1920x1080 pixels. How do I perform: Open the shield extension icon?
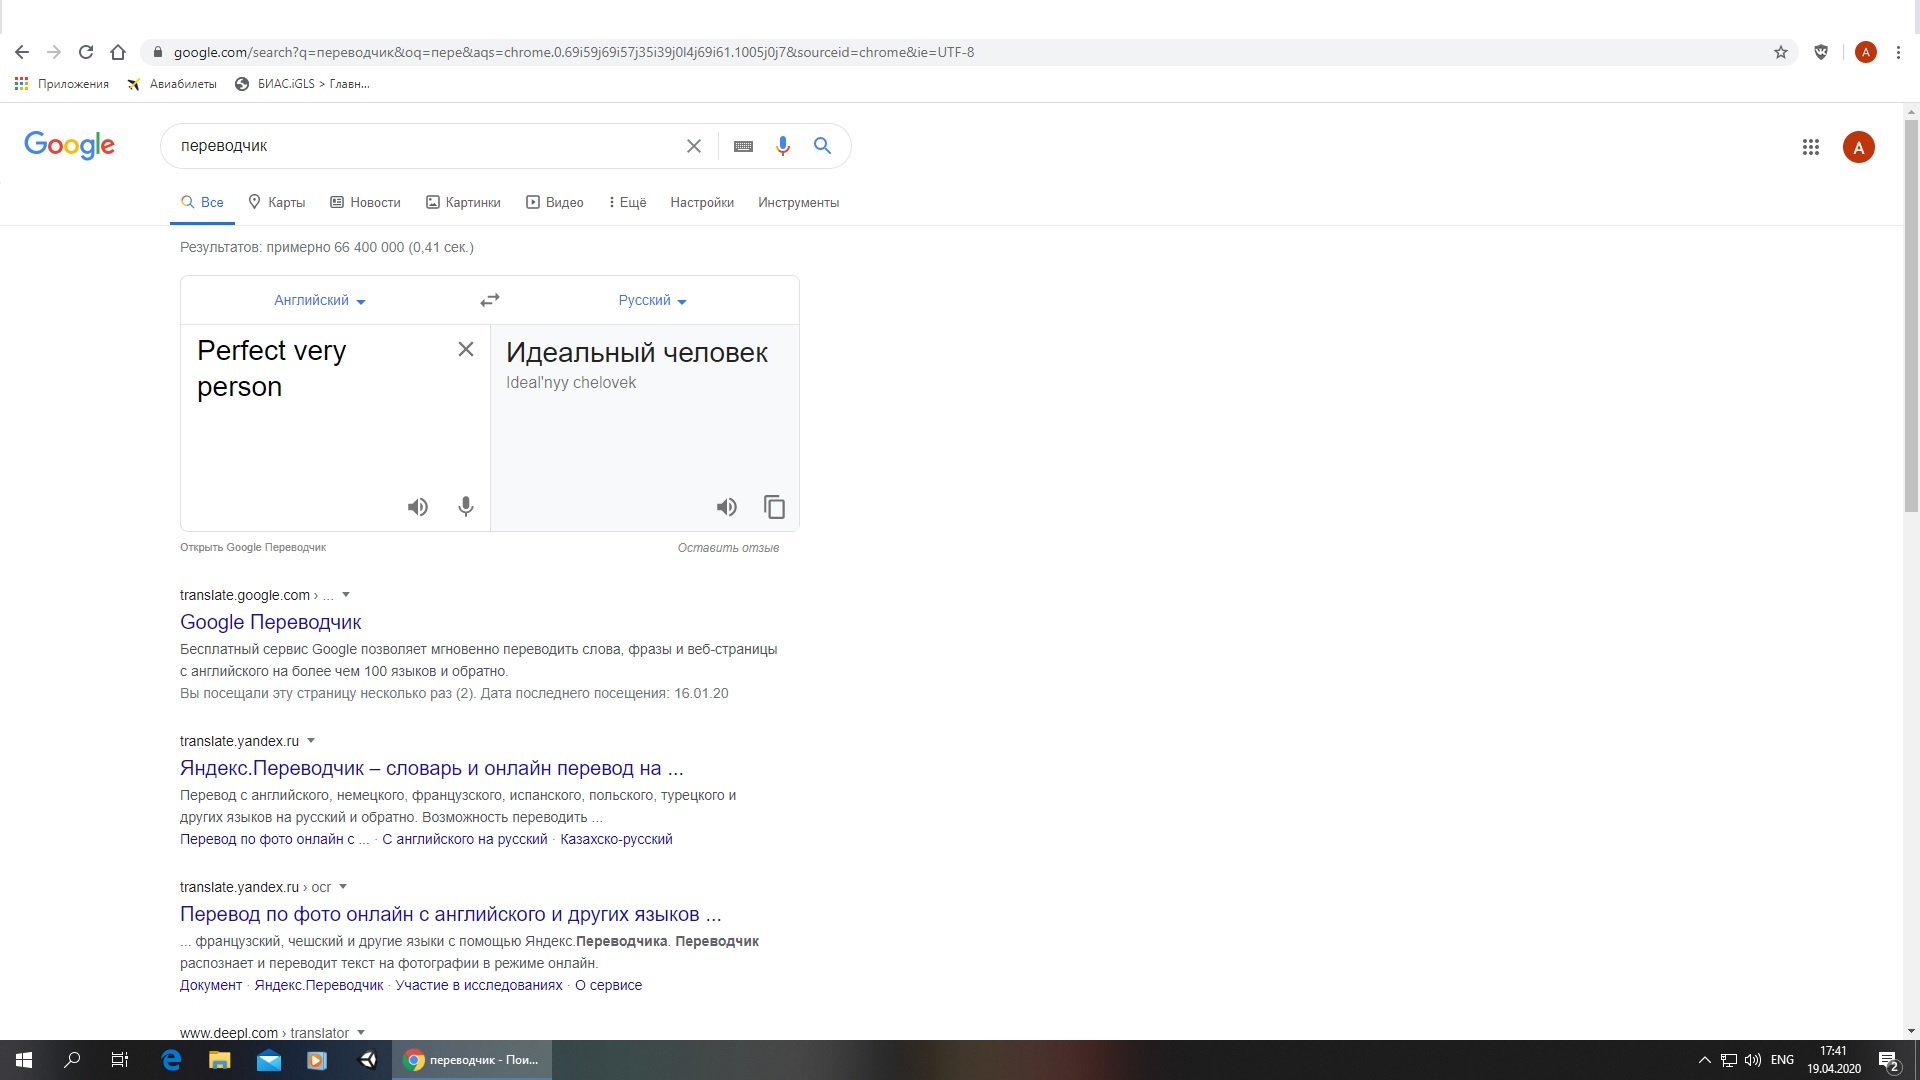pos(1821,52)
